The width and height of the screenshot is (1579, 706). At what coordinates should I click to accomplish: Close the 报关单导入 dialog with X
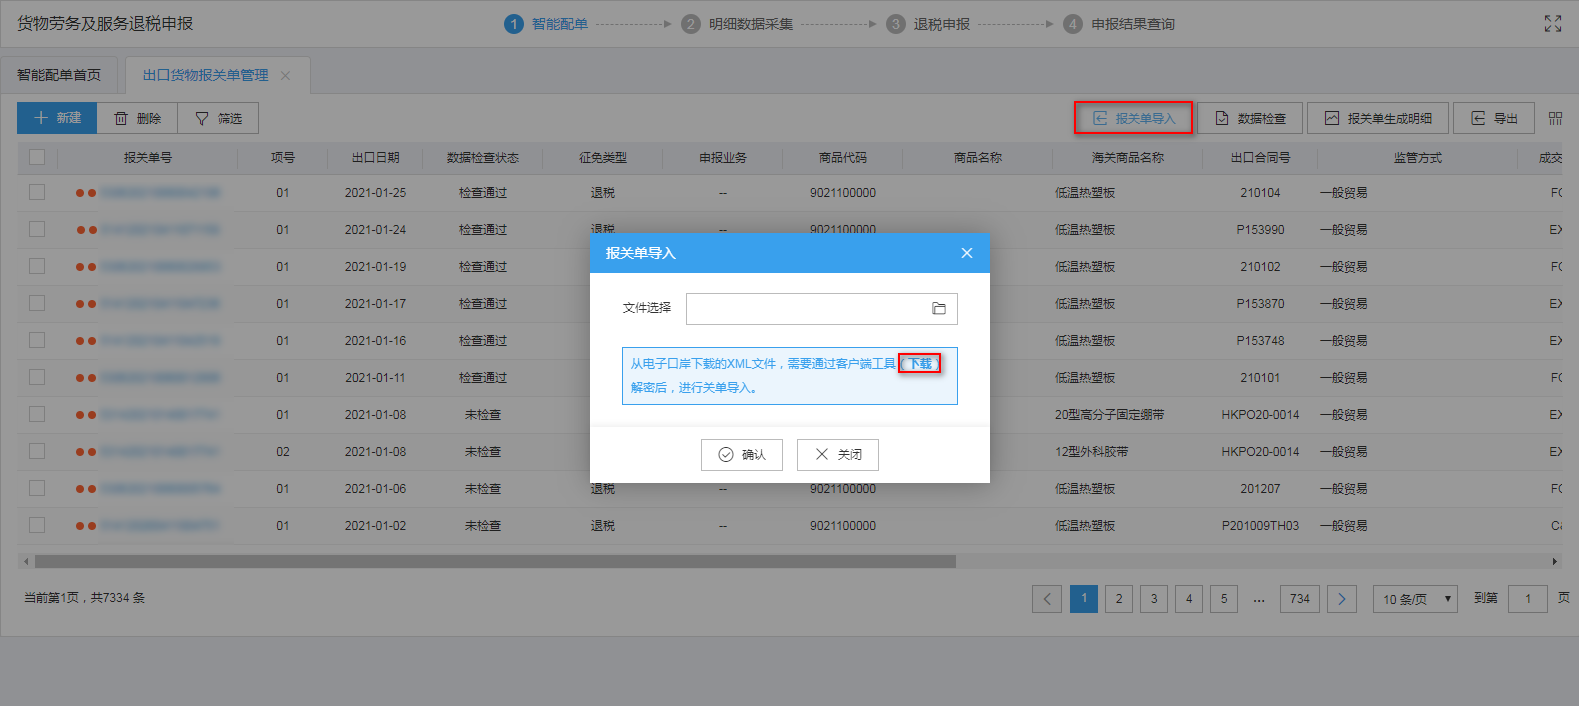(x=967, y=253)
